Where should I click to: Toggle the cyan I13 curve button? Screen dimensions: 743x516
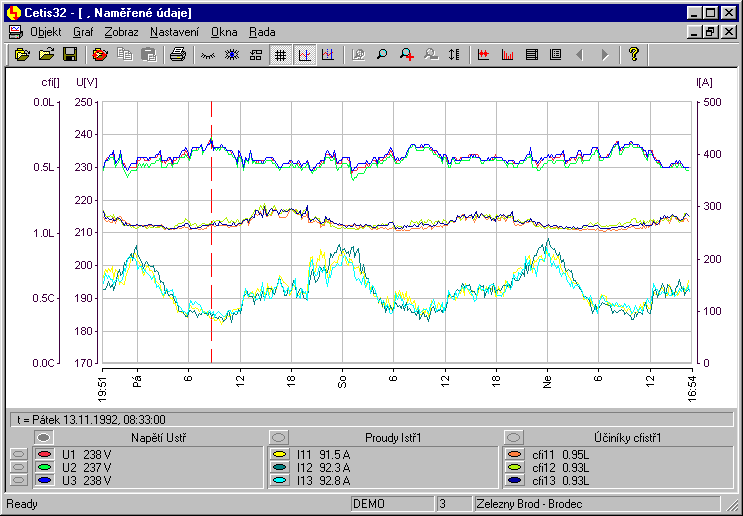click(x=280, y=481)
